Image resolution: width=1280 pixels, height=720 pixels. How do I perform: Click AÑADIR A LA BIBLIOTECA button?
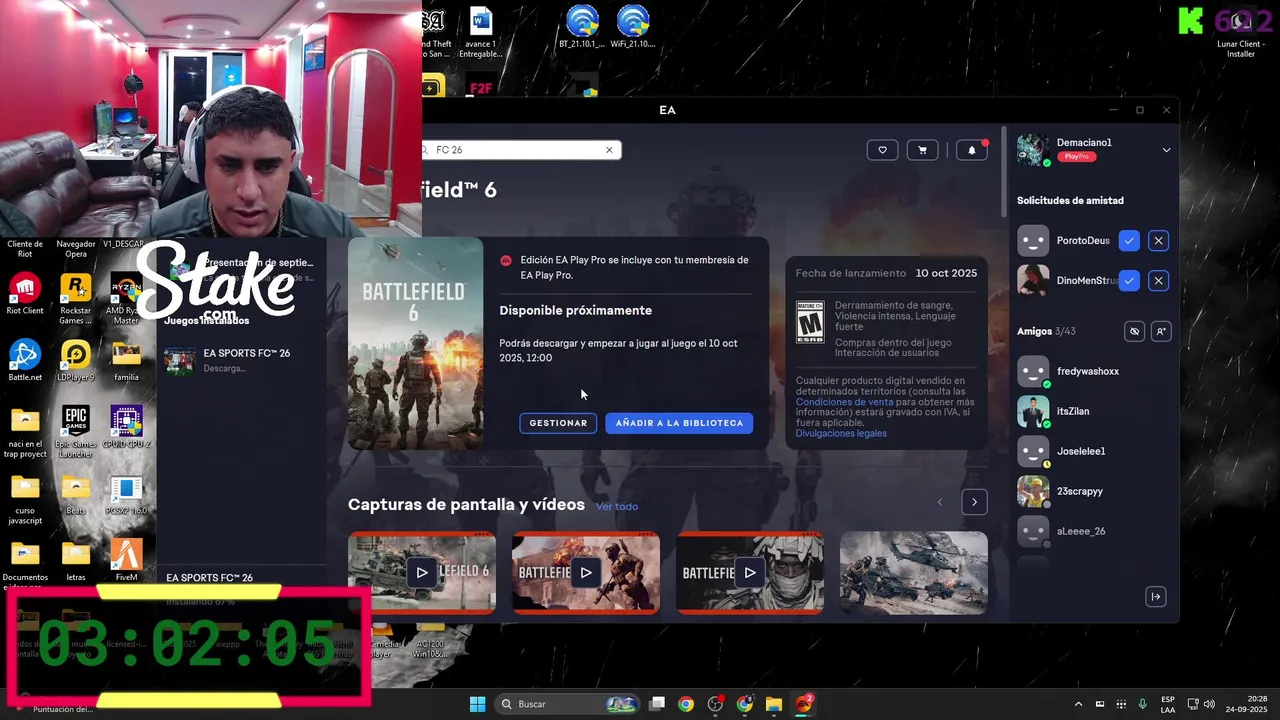click(x=679, y=423)
